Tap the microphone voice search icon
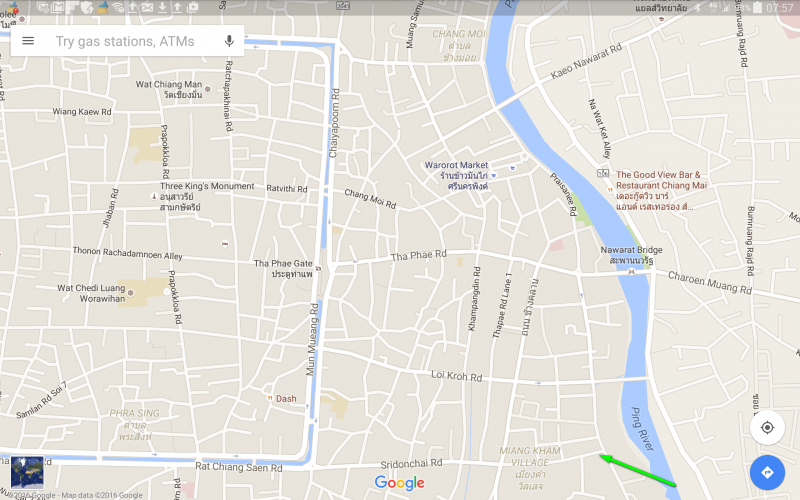Screen dimensions: 800x500 click(229, 41)
